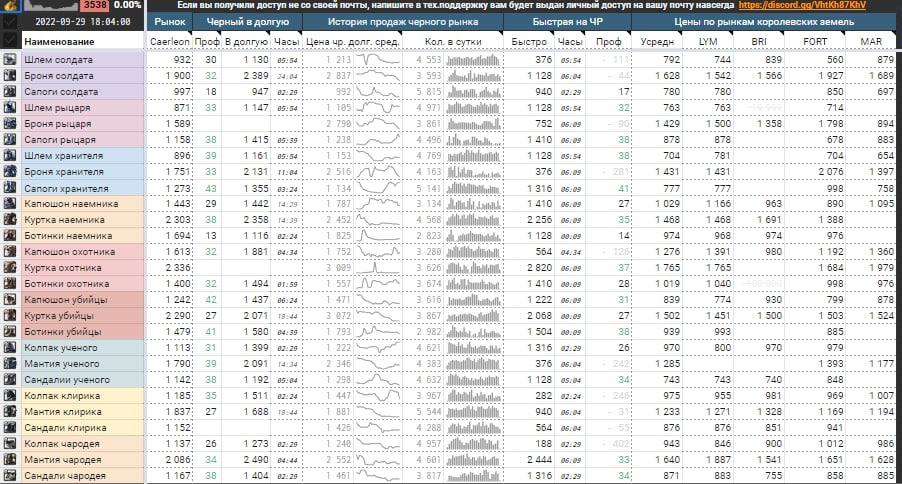This screenshot has width=902, height=484.
Task: Click the FORT column header
Action: tap(815, 41)
